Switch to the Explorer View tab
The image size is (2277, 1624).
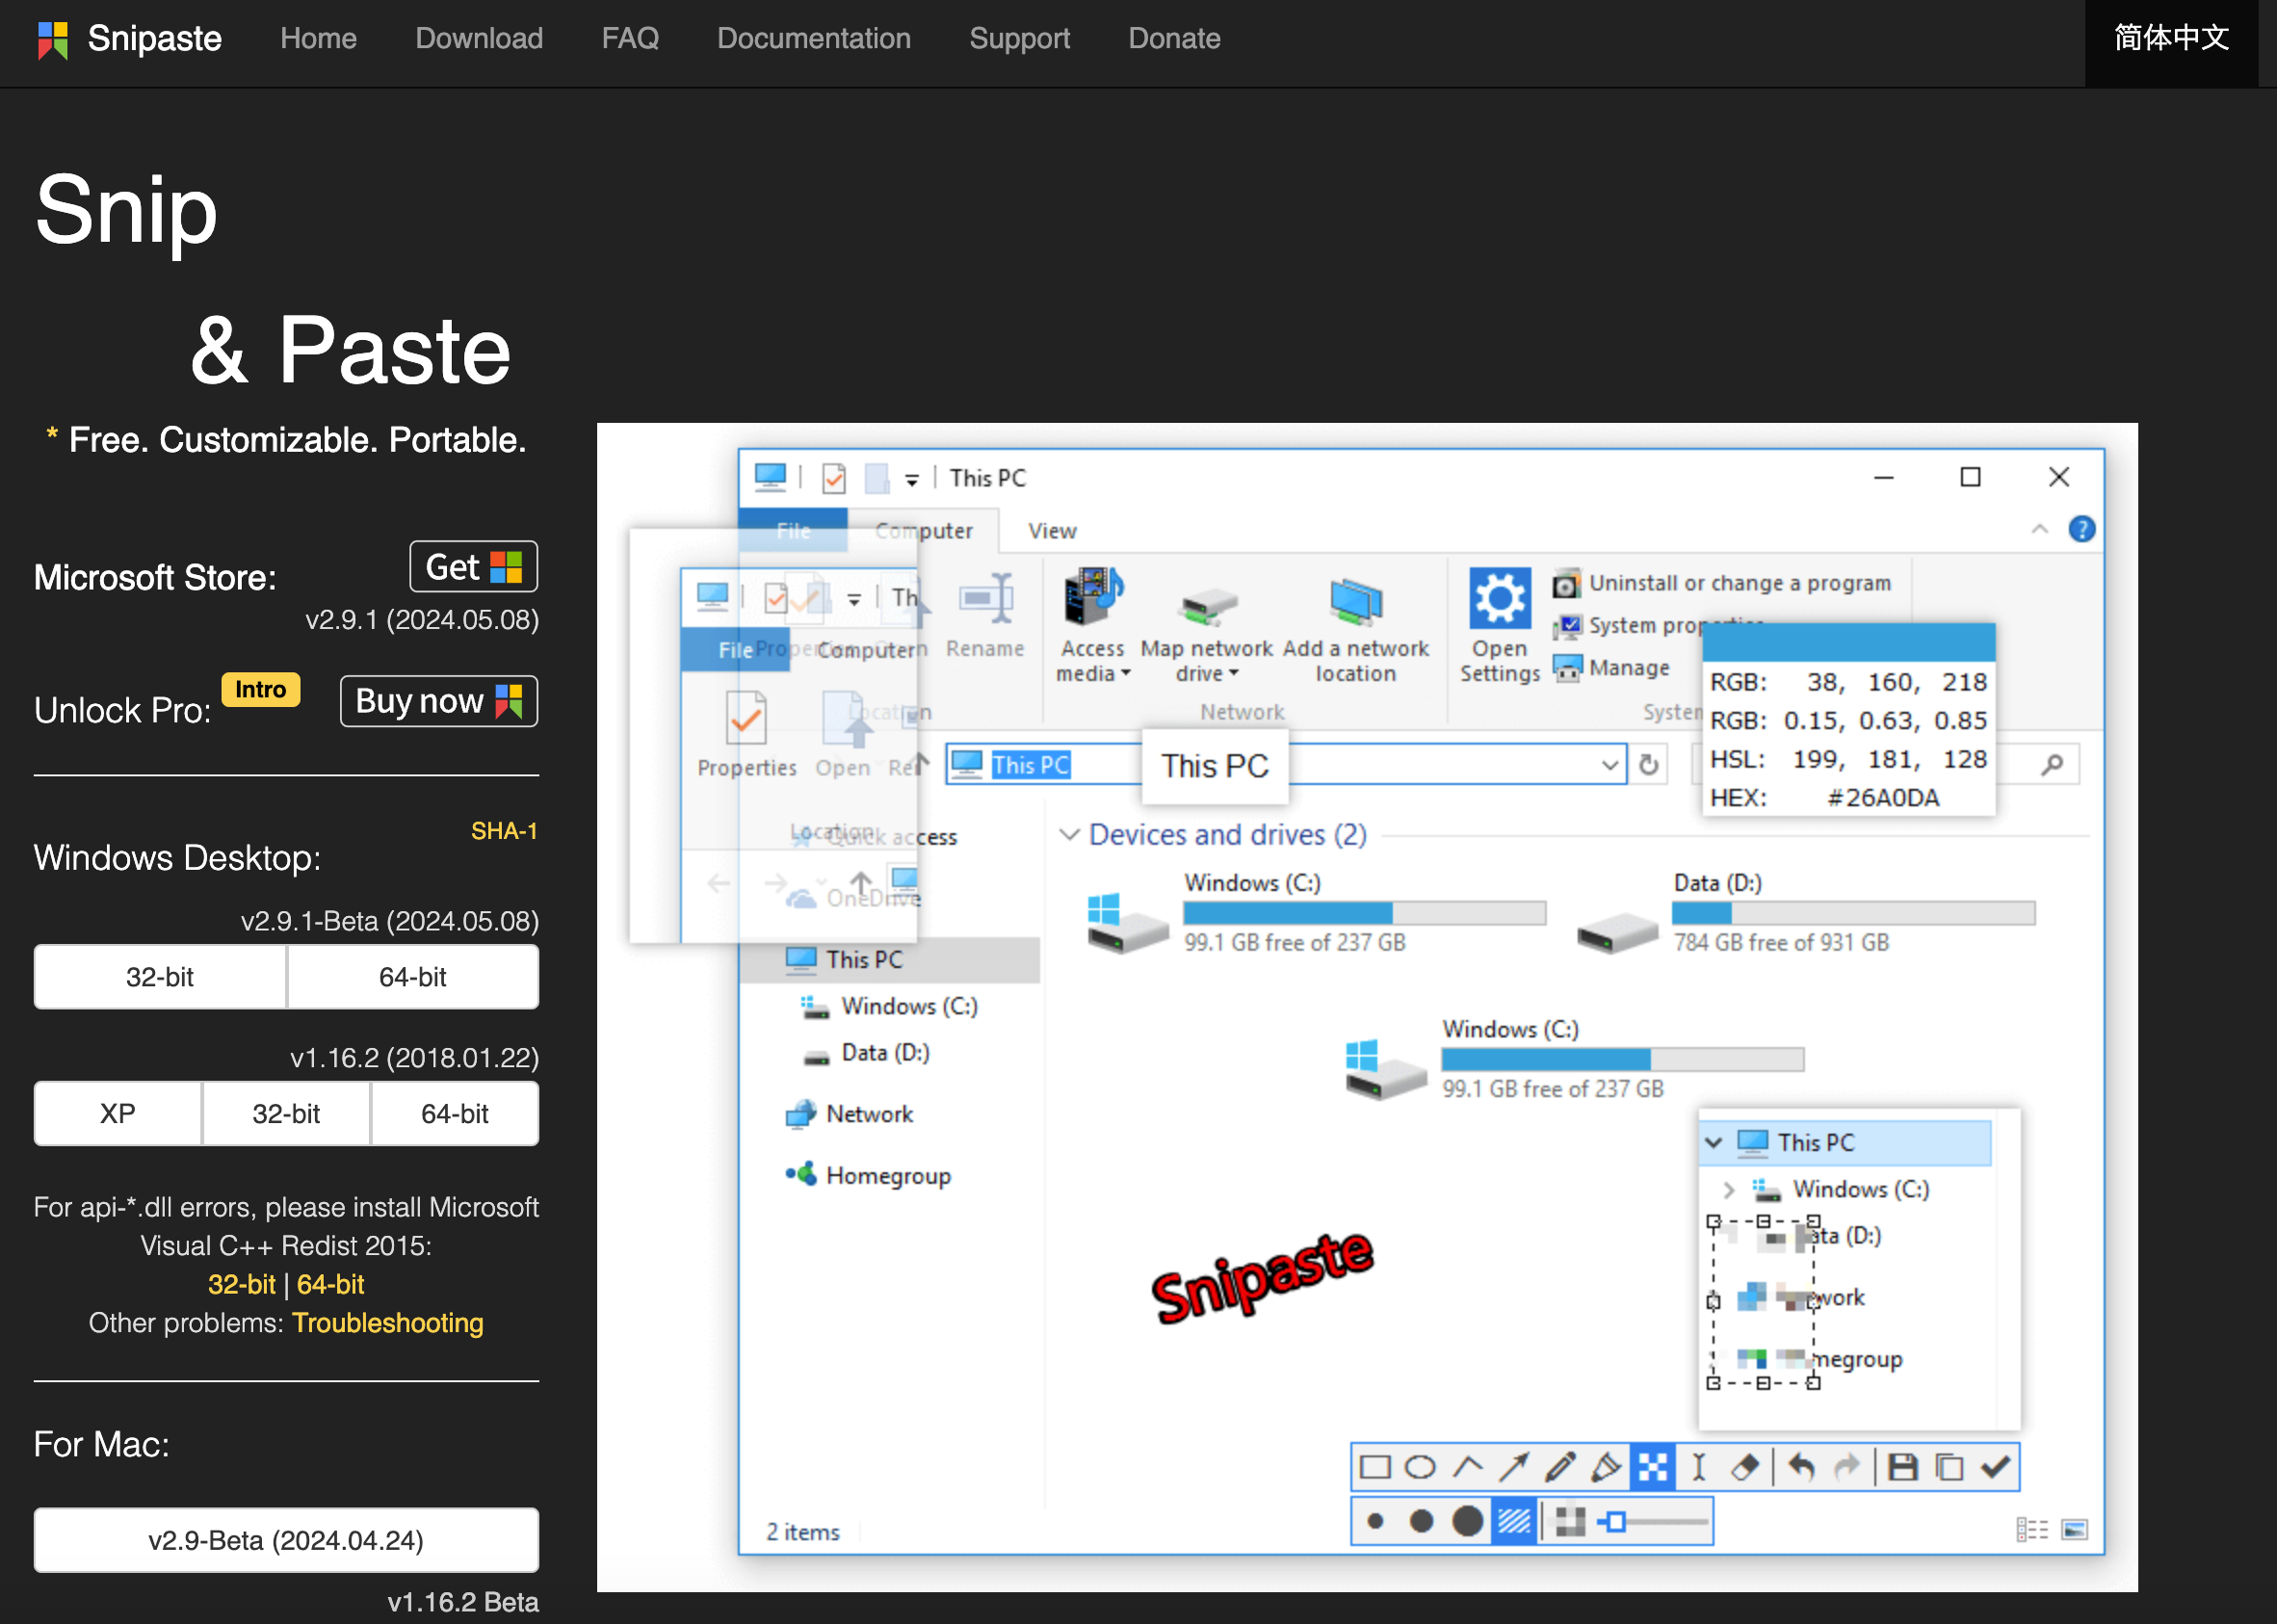[x=1053, y=531]
